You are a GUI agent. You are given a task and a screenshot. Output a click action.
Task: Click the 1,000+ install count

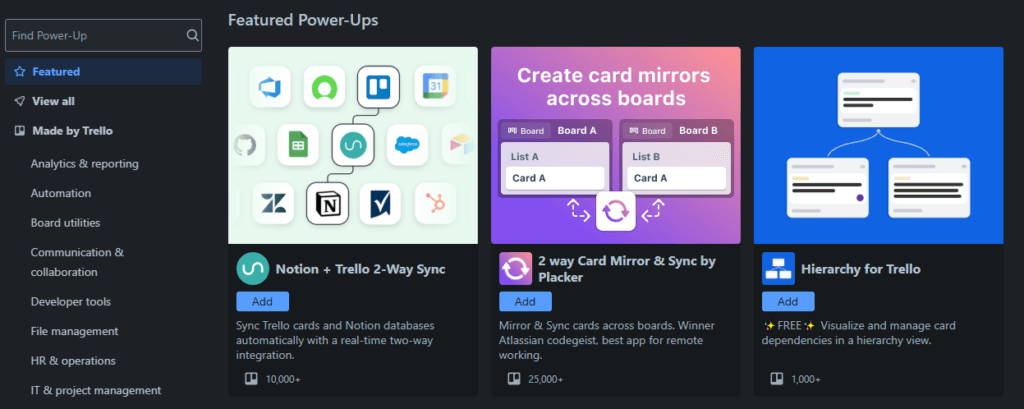click(x=806, y=379)
